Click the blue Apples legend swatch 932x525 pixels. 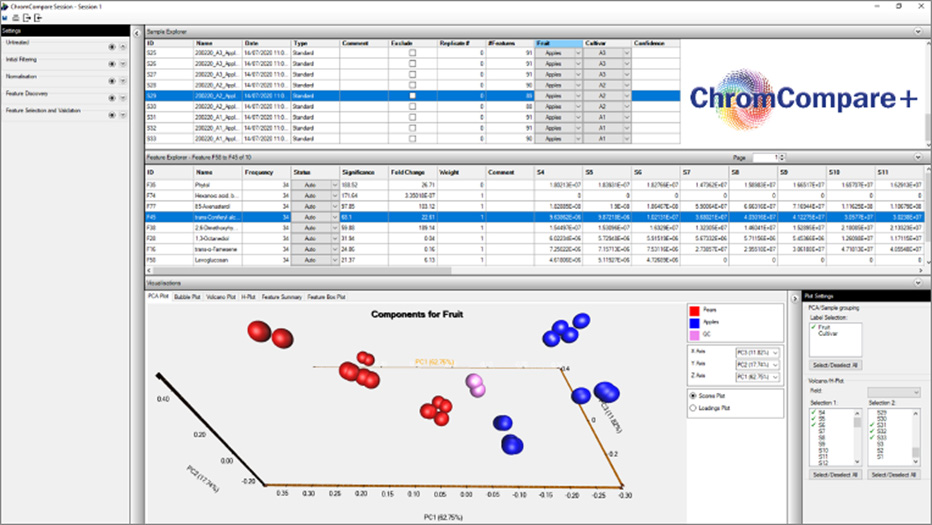pyautogui.click(x=694, y=323)
